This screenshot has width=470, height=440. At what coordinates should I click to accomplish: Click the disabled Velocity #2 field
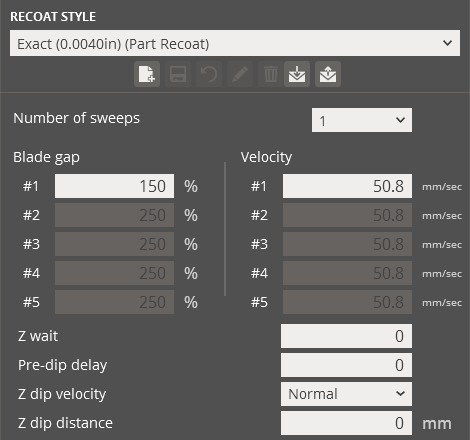(x=347, y=215)
